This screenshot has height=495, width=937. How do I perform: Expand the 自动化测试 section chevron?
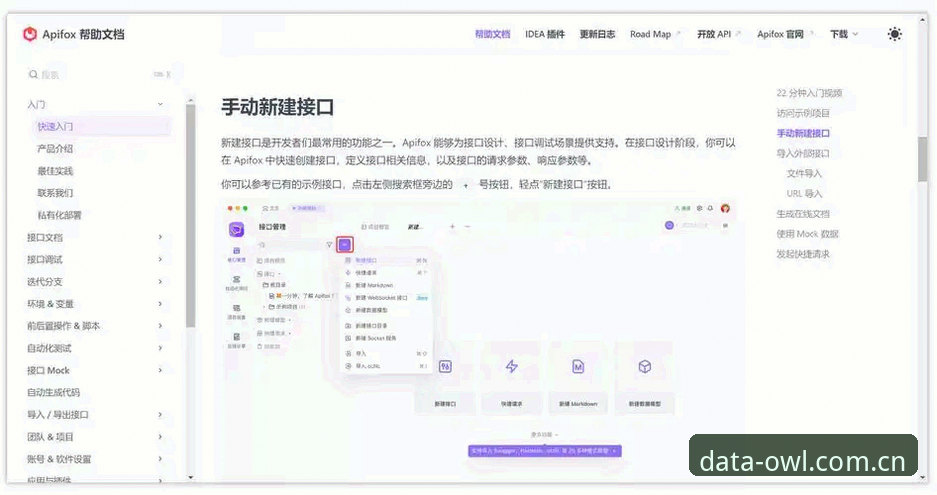click(160, 348)
